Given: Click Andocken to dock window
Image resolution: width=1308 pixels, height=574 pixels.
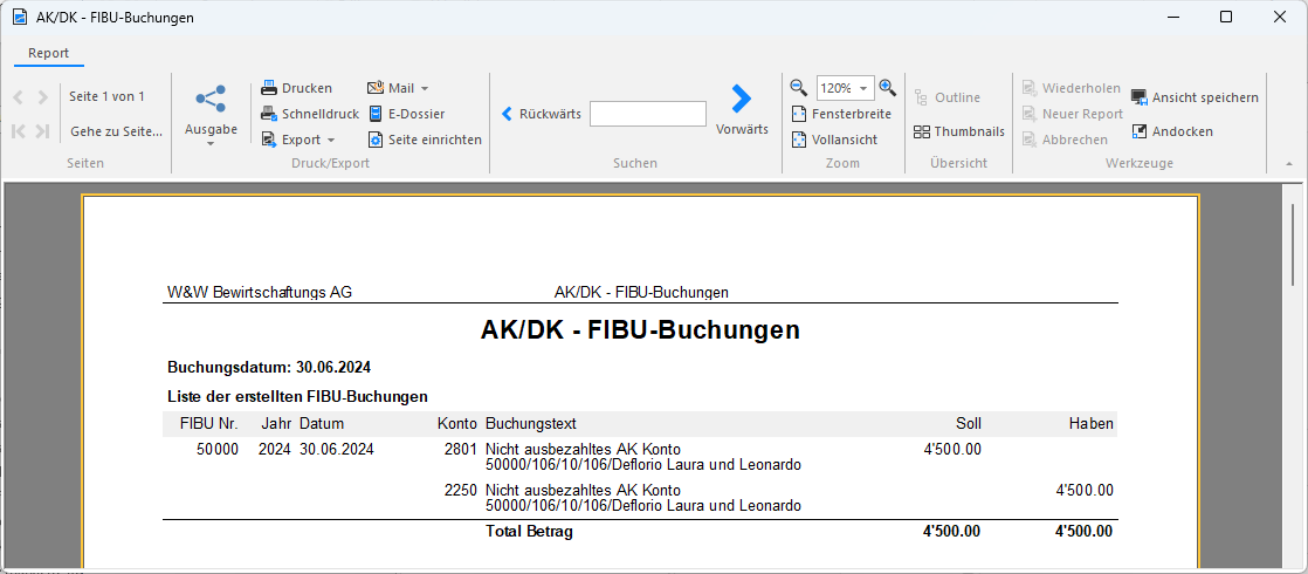Looking at the screenshot, I should 1172,131.
